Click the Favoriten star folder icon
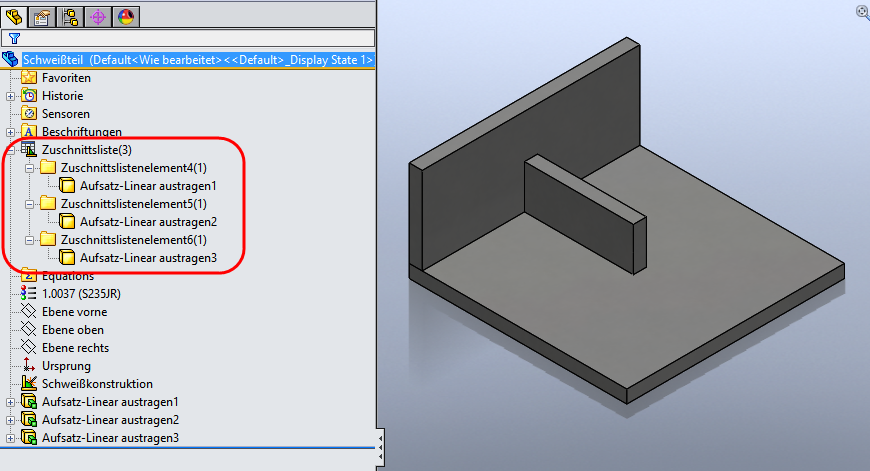The height and width of the screenshot is (471, 870). [29, 78]
